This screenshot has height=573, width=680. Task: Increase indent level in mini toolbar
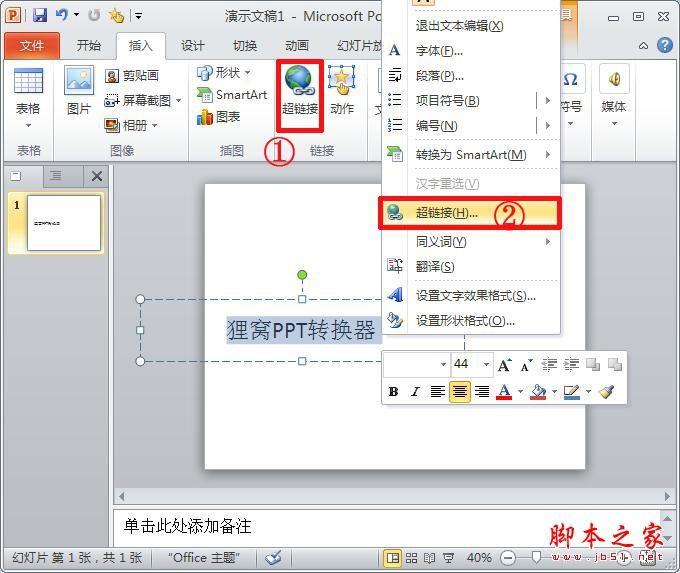coord(571,365)
